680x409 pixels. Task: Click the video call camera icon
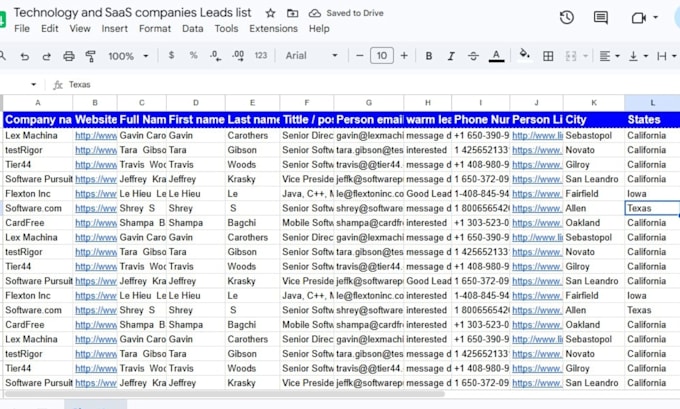click(x=638, y=18)
